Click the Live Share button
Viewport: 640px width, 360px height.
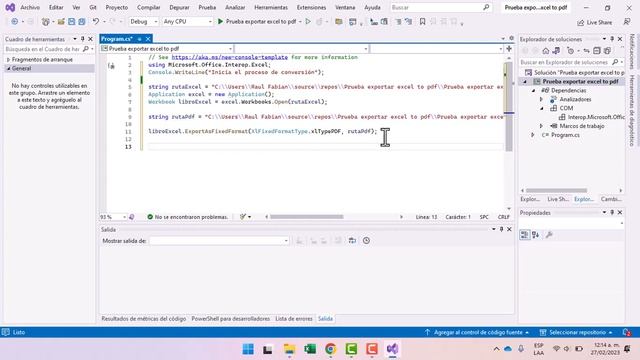[x=594, y=22]
